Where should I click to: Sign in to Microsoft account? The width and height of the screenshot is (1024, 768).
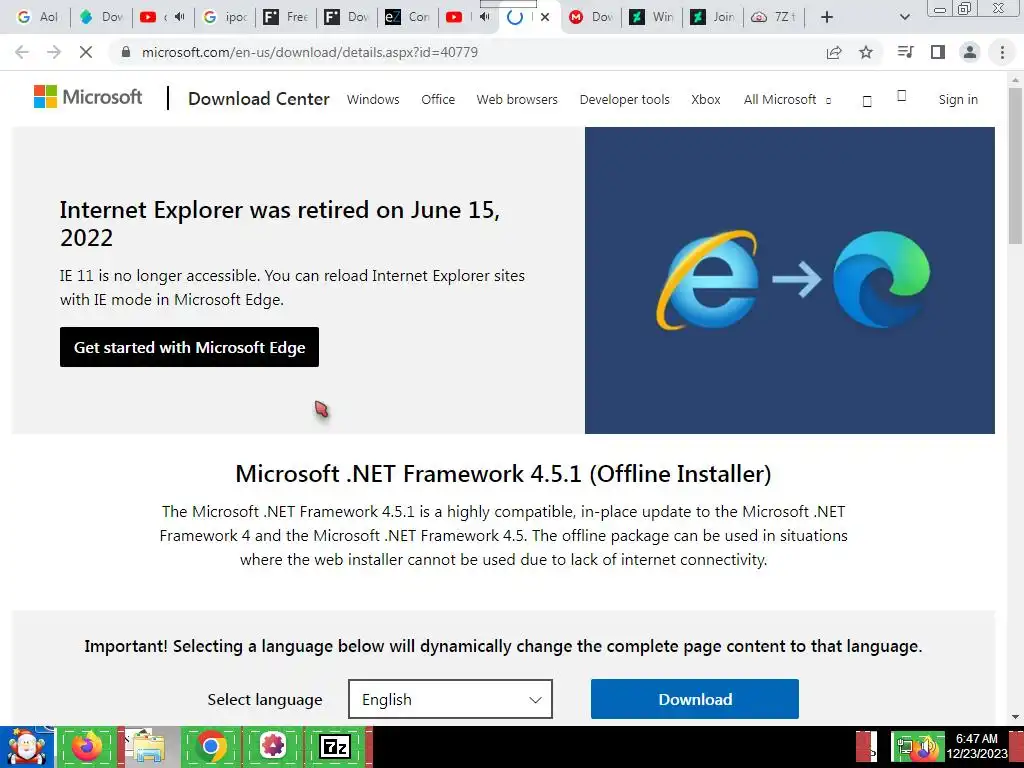coord(958,99)
